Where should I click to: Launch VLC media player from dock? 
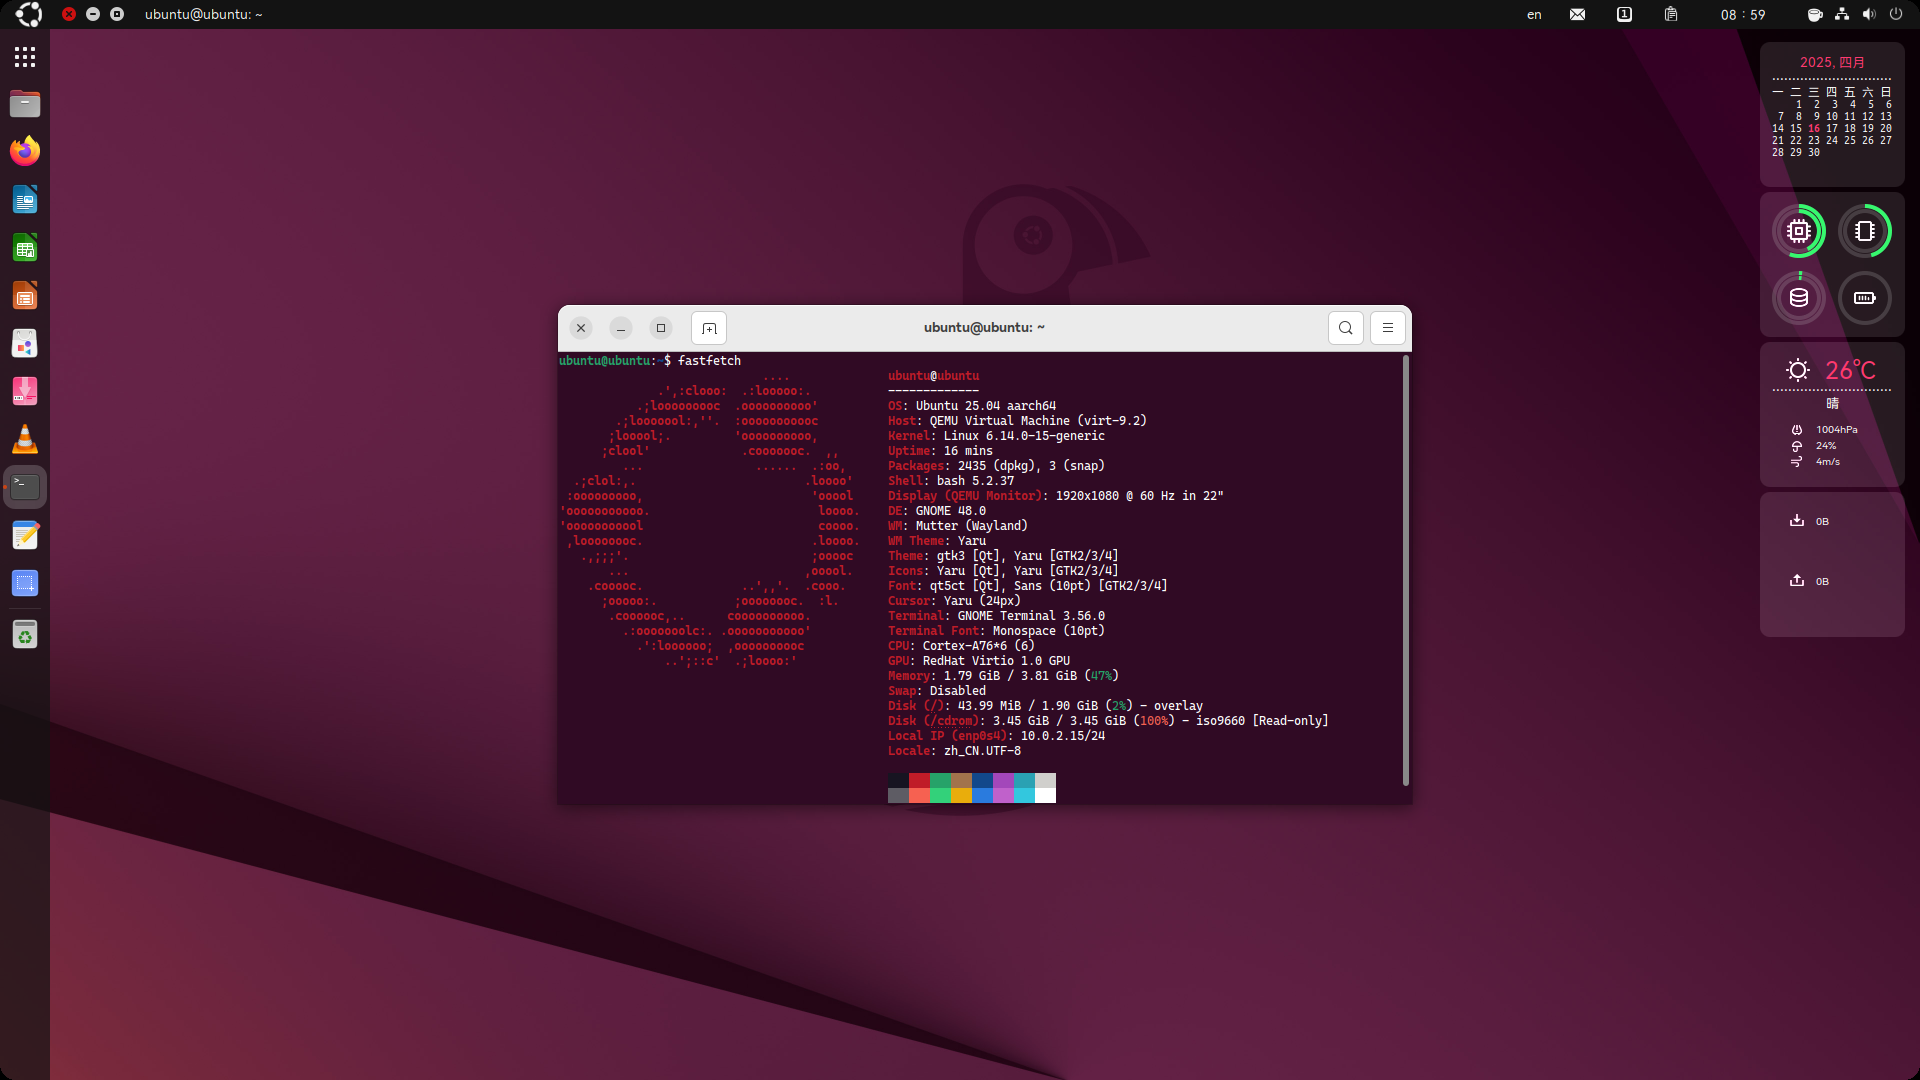tap(25, 439)
